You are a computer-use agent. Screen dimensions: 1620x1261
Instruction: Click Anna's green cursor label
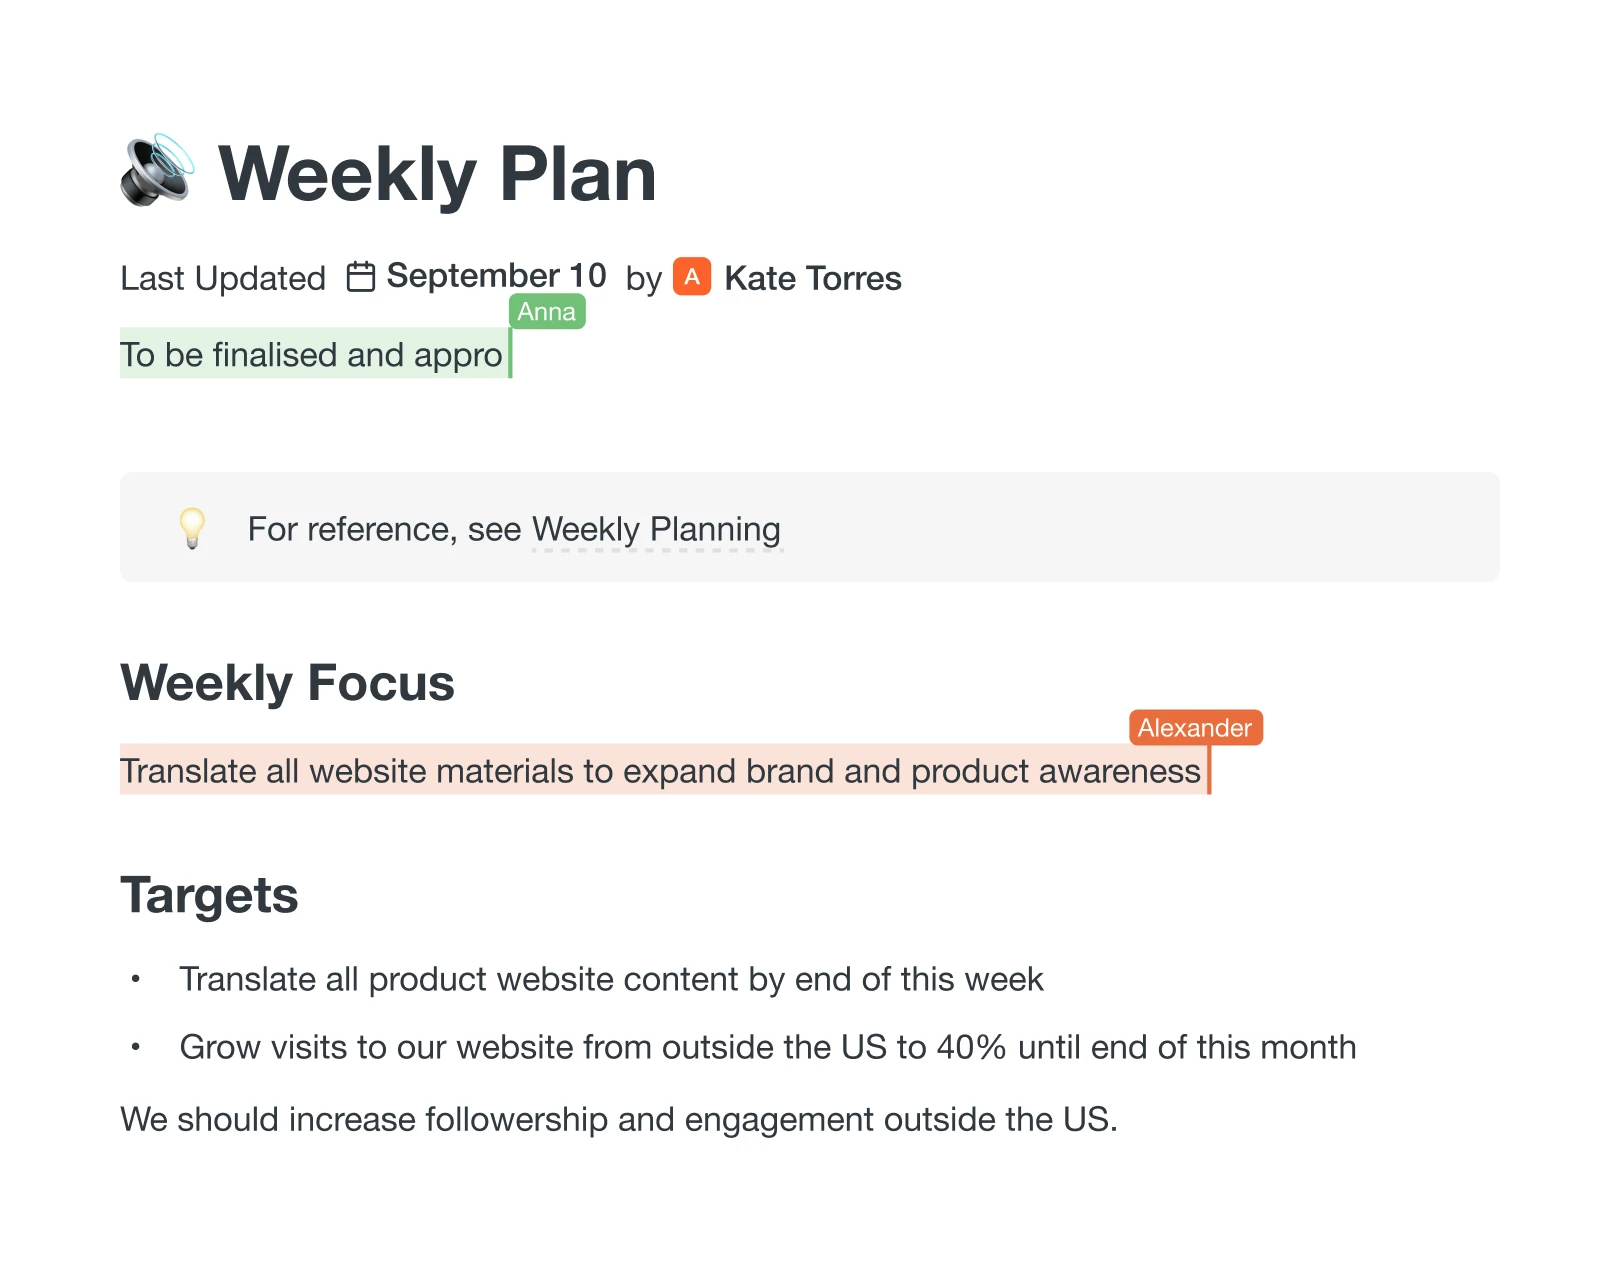pos(547,312)
